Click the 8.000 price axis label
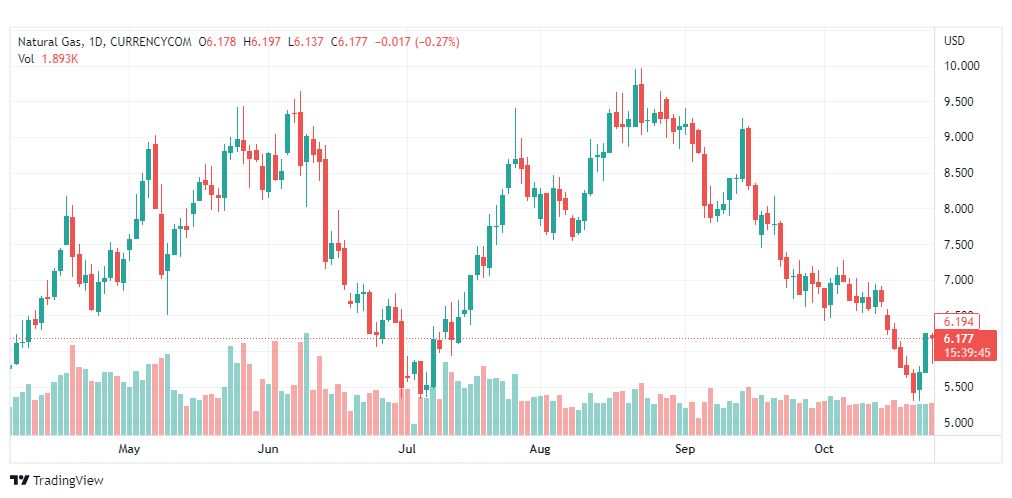This screenshot has width=1012, height=498. pyautogui.click(x=959, y=209)
